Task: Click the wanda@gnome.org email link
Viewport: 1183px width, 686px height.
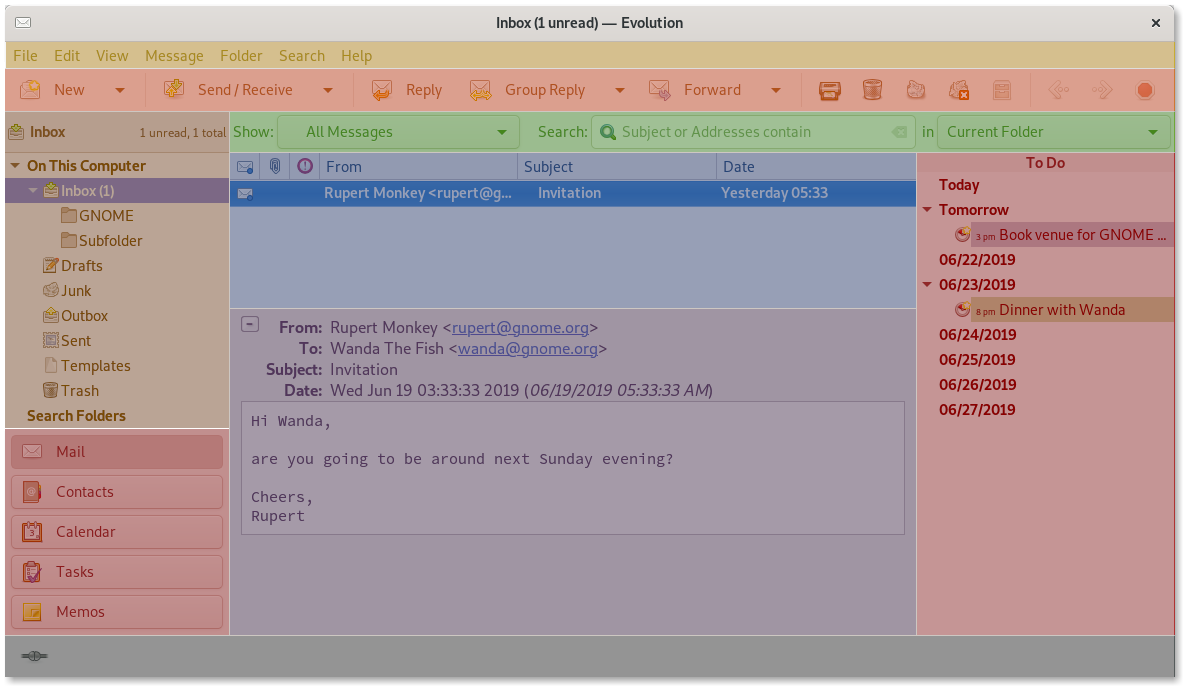Action: coord(528,348)
